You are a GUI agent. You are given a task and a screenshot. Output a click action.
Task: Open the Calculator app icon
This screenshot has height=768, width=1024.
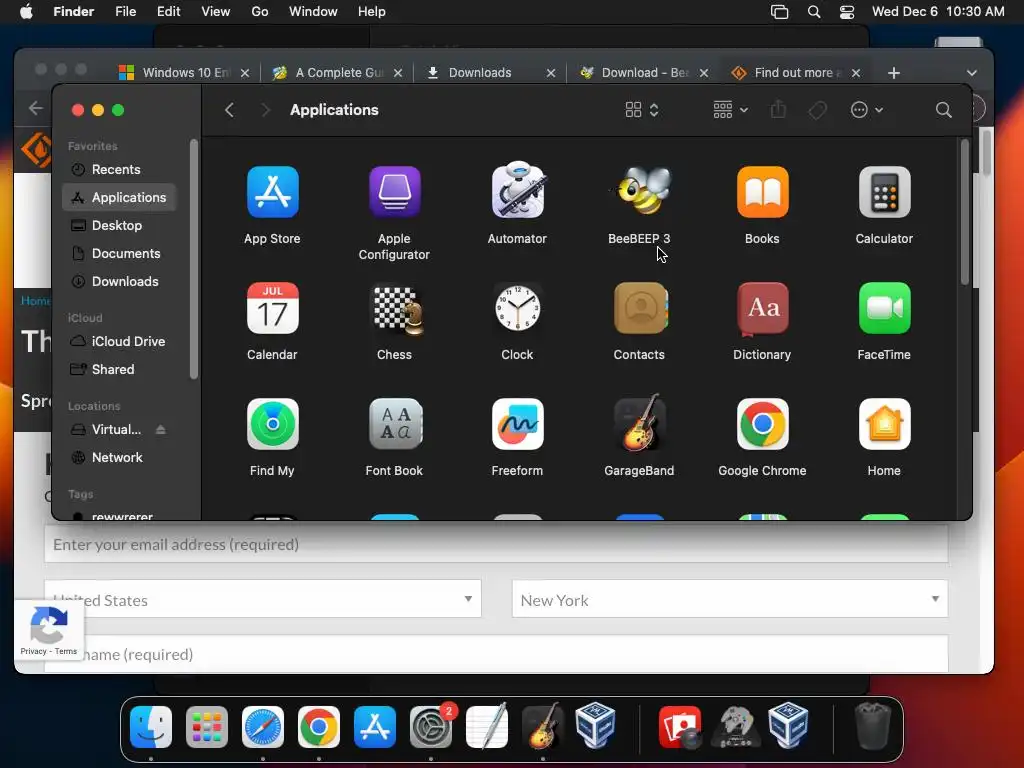pos(884,192)
